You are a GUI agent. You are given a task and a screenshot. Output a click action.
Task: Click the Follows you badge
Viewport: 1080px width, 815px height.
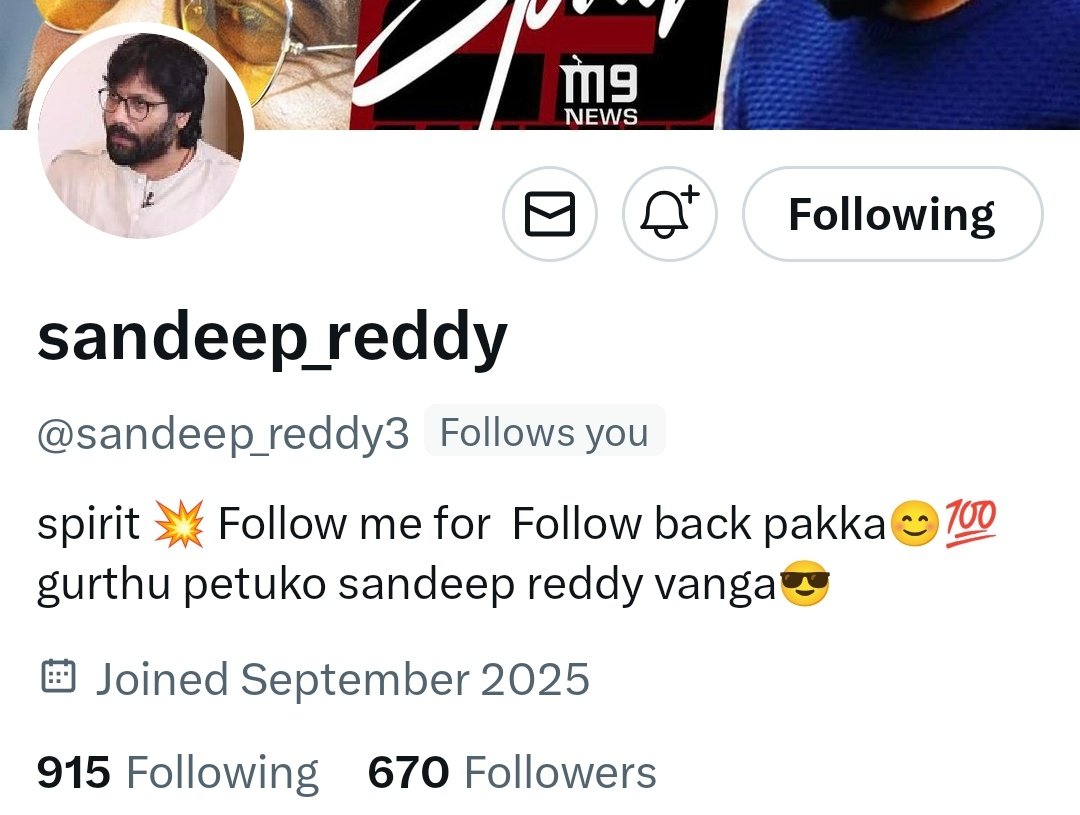544,432
